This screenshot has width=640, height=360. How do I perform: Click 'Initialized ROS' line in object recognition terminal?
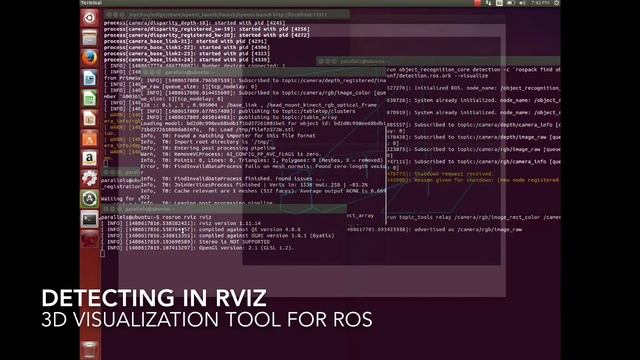point(473,88)
